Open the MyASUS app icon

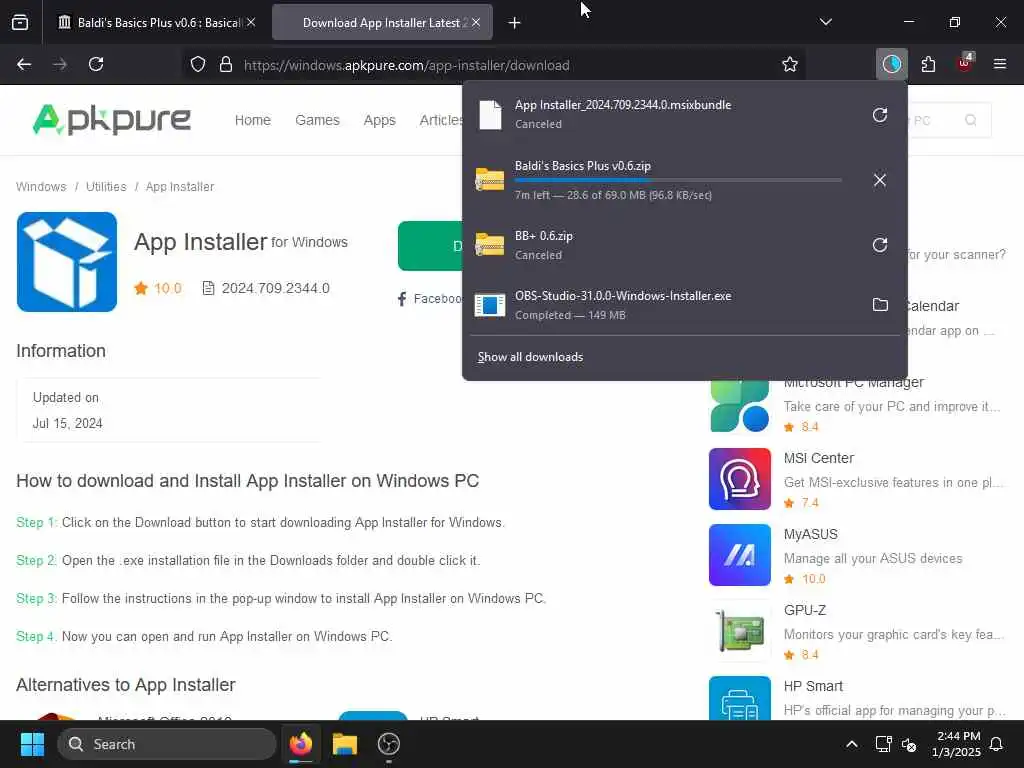tap(739, 554)
